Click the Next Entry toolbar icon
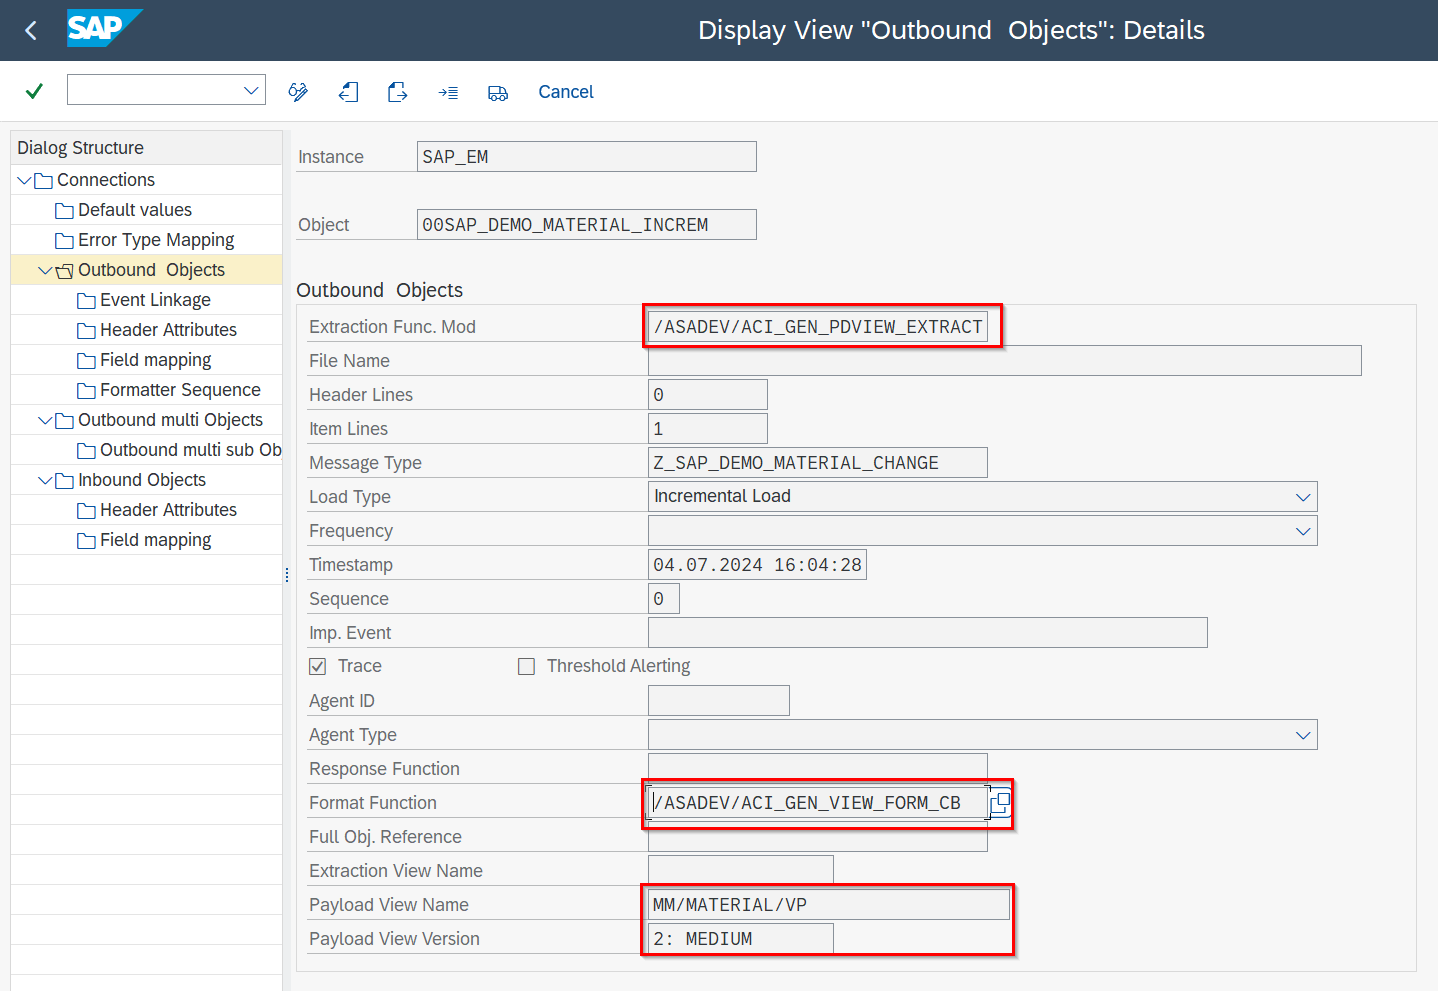The height and width of the screenshot is (991, 1438). pos(398,92)
